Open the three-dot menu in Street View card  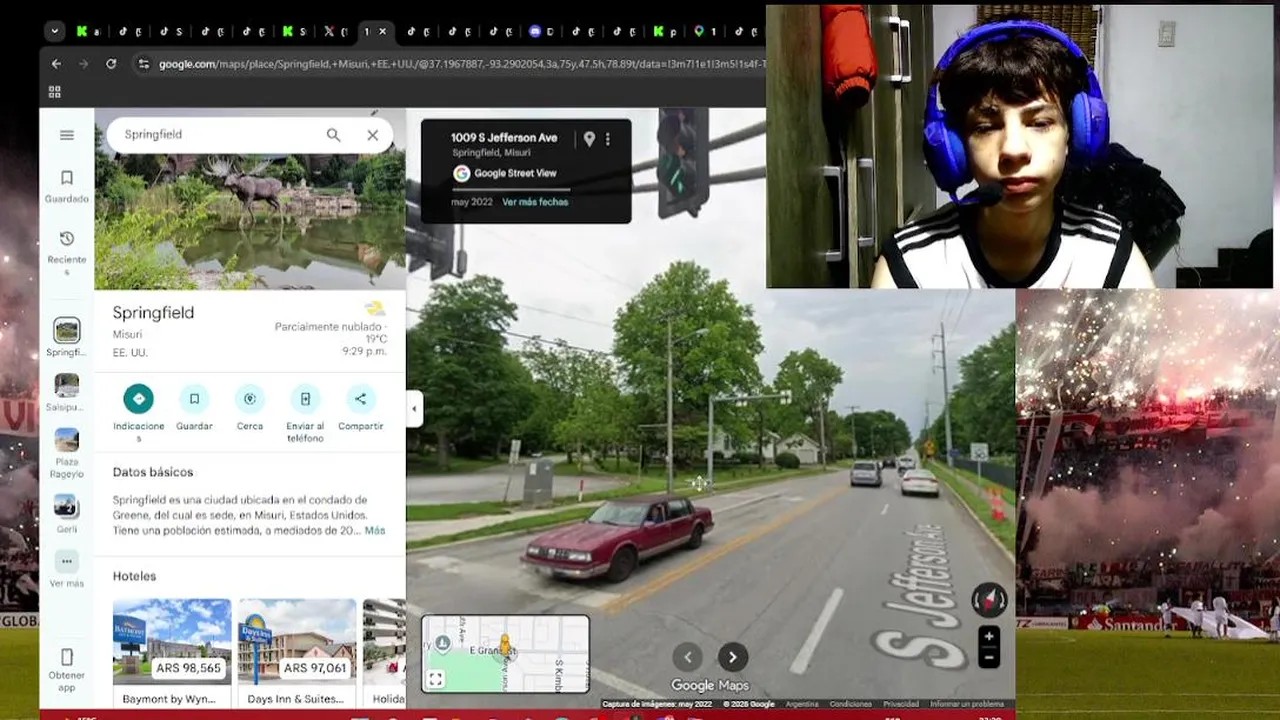point(607,140)
